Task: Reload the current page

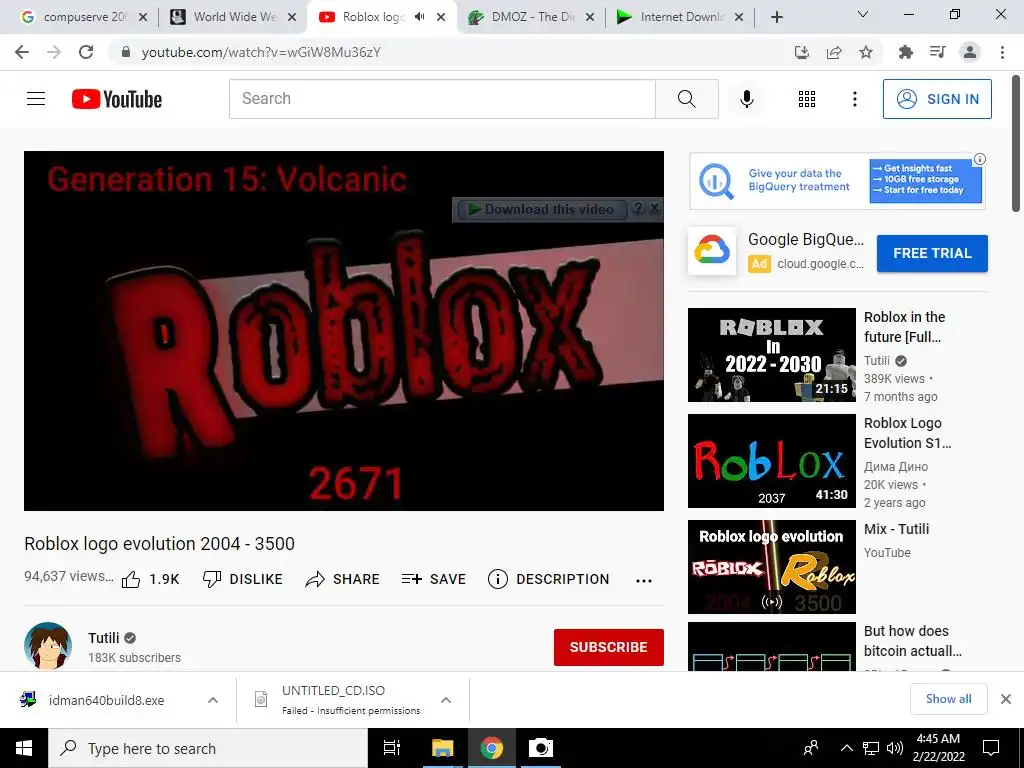Action: point(86,52)
